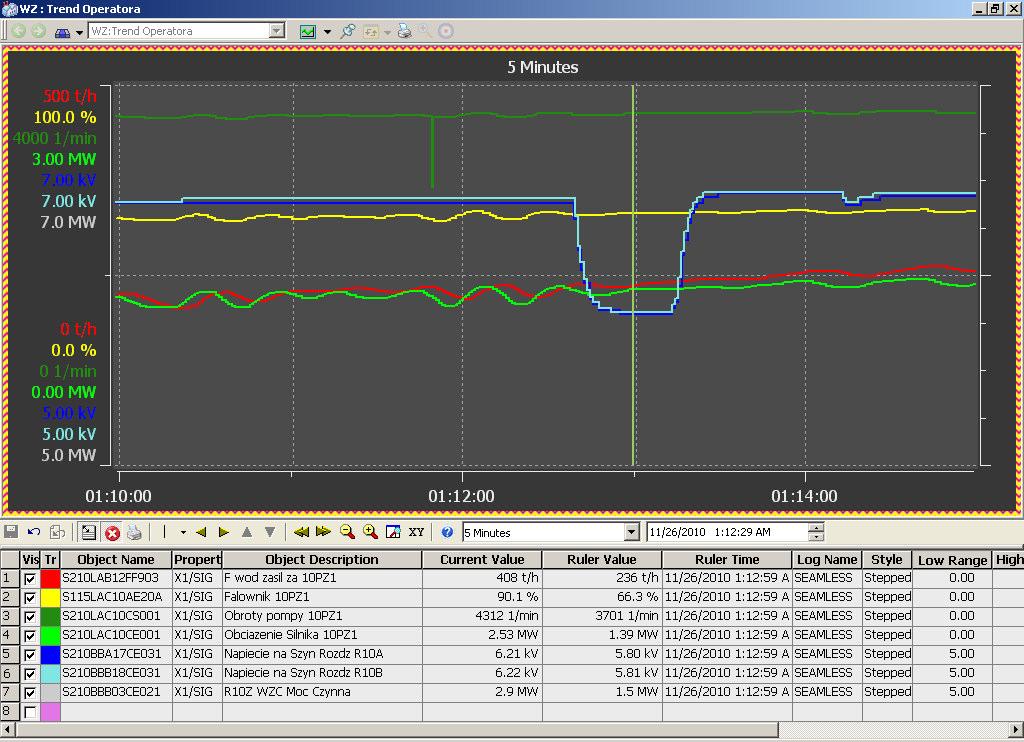This screenshot has width=1024, height=742.
Task: Click the undo arrow in the trend toolbar
Action: pos(34,532)
